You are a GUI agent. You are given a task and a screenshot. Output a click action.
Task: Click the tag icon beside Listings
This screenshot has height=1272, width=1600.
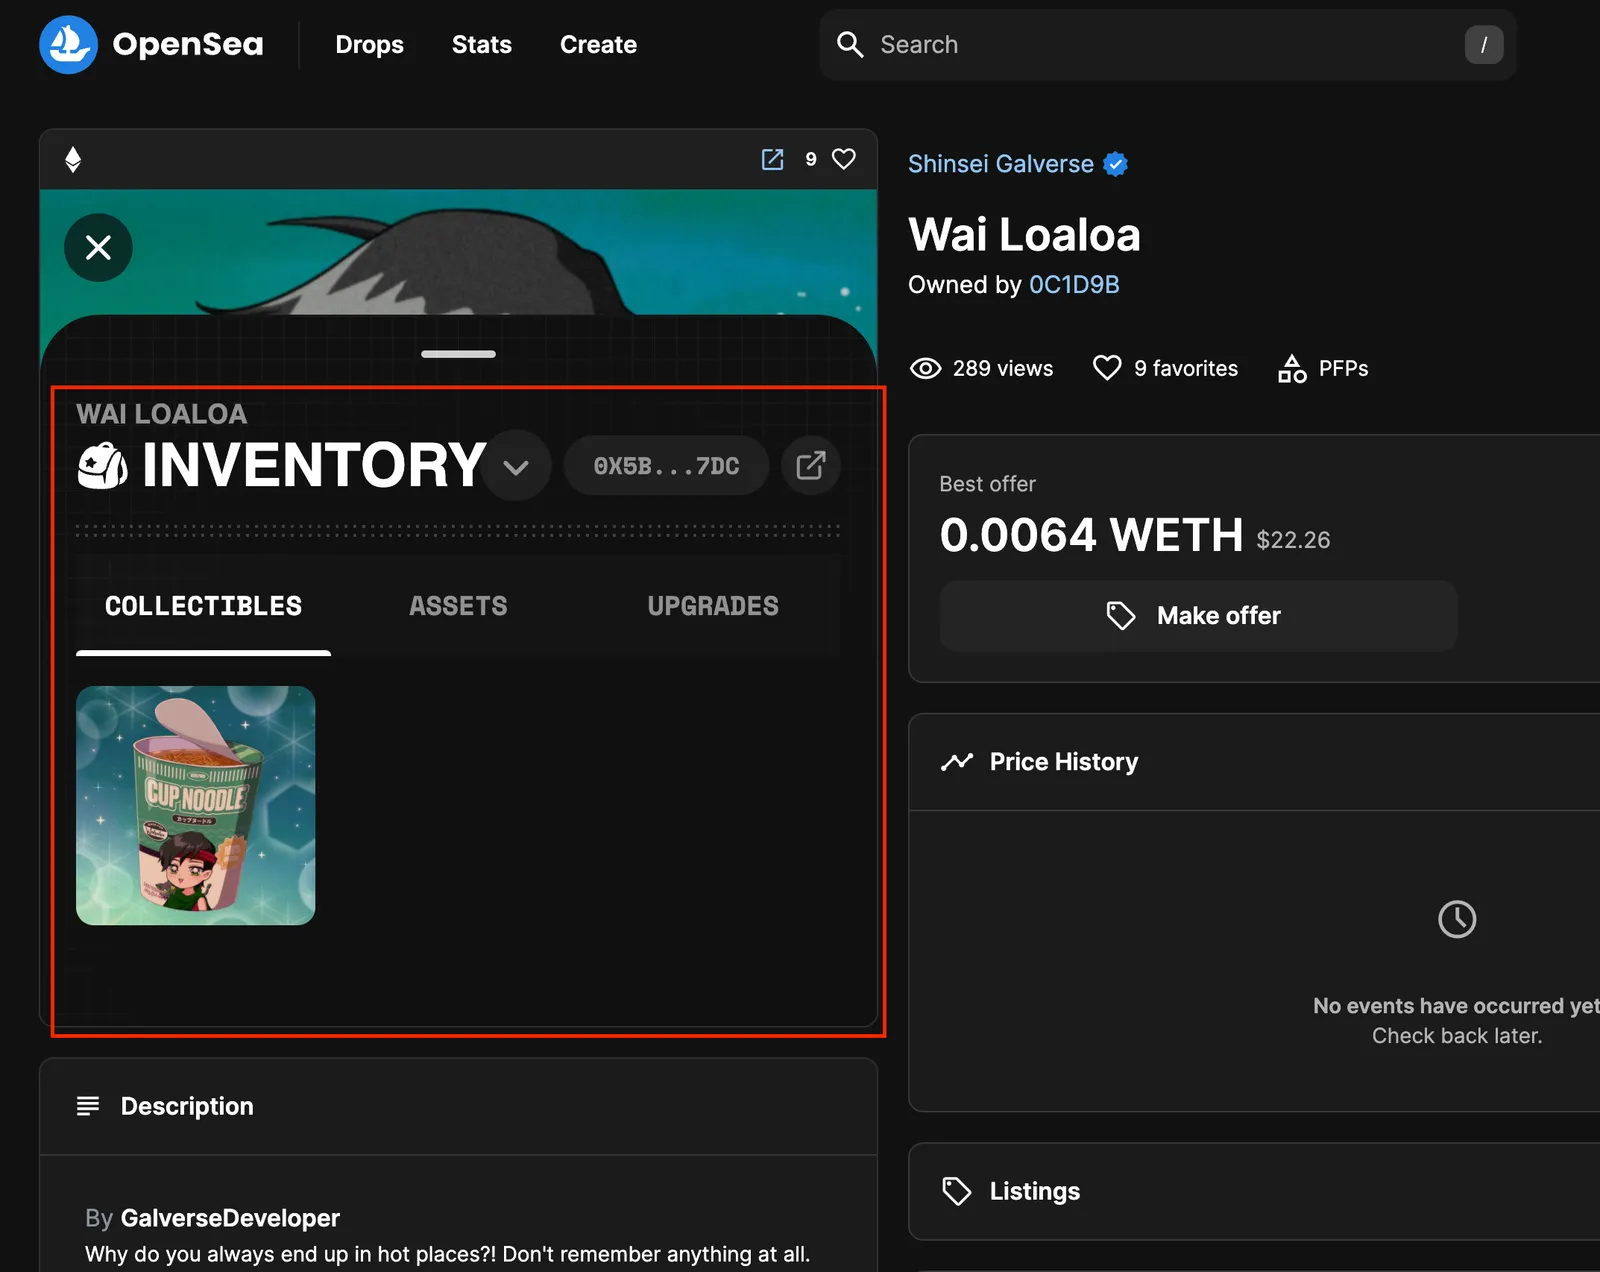pos(957,1191)
